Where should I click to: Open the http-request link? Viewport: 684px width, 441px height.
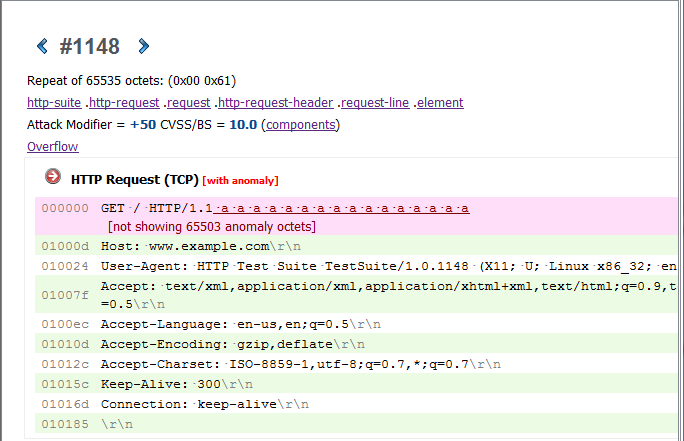[x=124, y=103]
